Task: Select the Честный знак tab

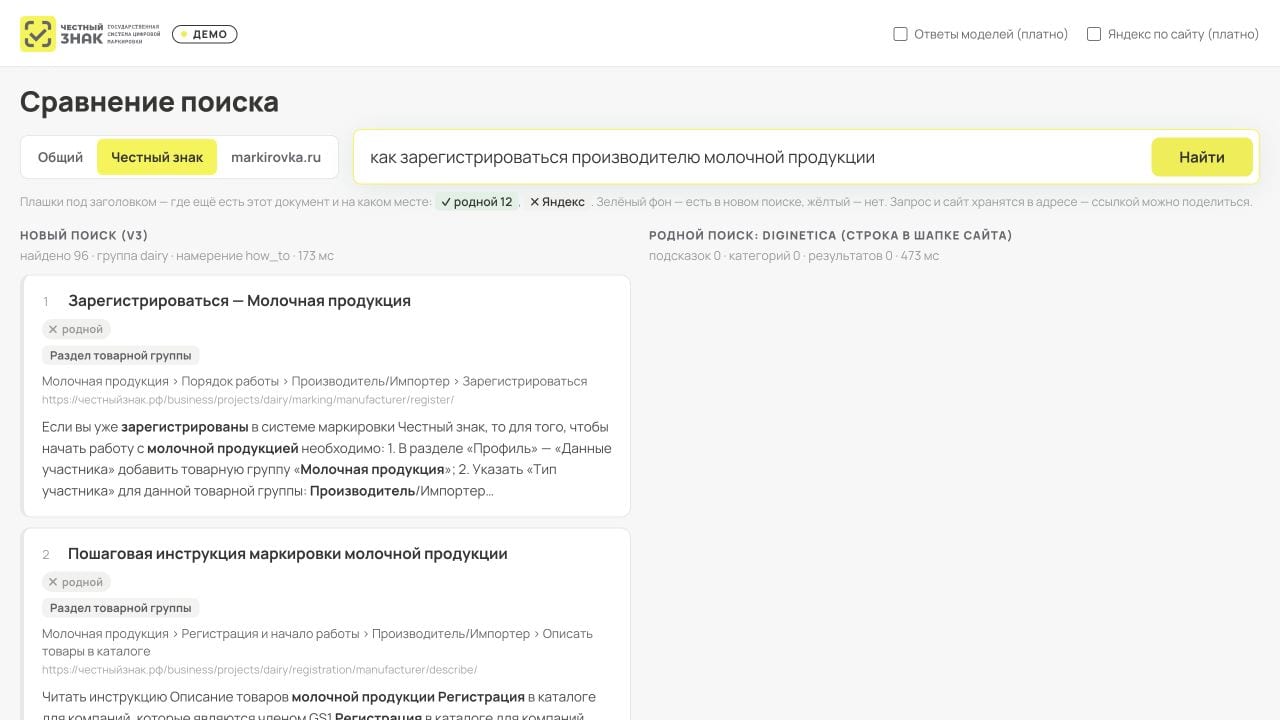Action: [x=157, y=157]
